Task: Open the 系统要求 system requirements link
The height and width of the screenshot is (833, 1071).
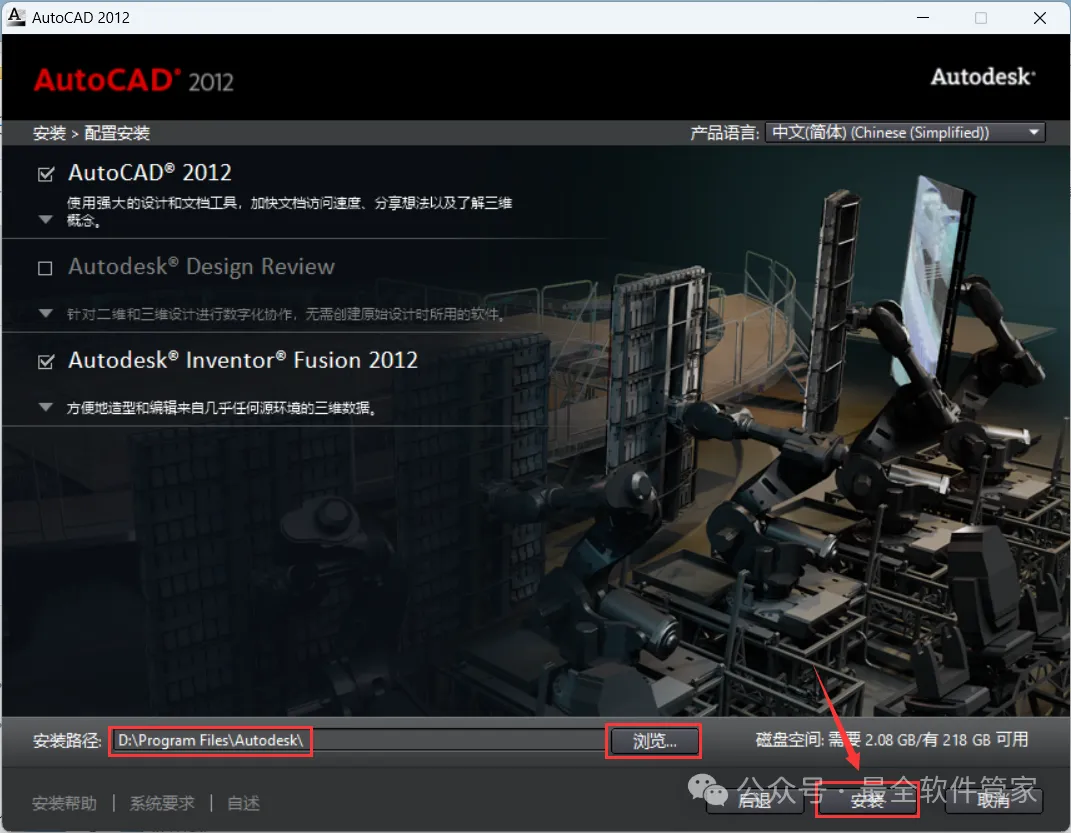Action: 162,804
